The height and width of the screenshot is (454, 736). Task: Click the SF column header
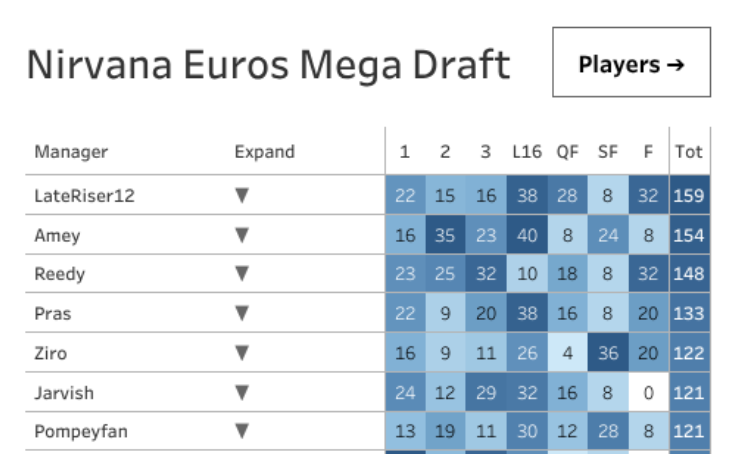(608, 152)
